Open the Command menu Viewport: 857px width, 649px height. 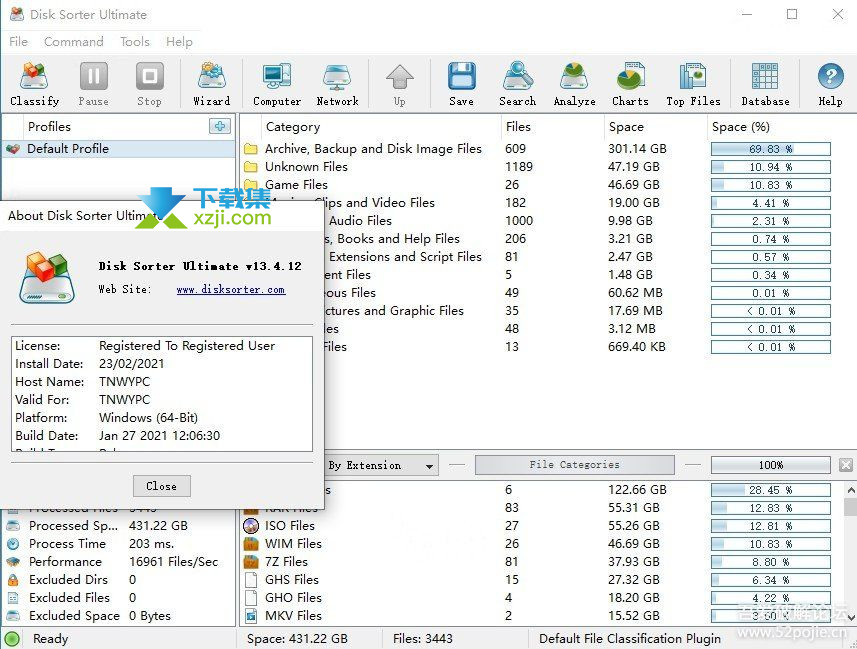tap(74, 42)
